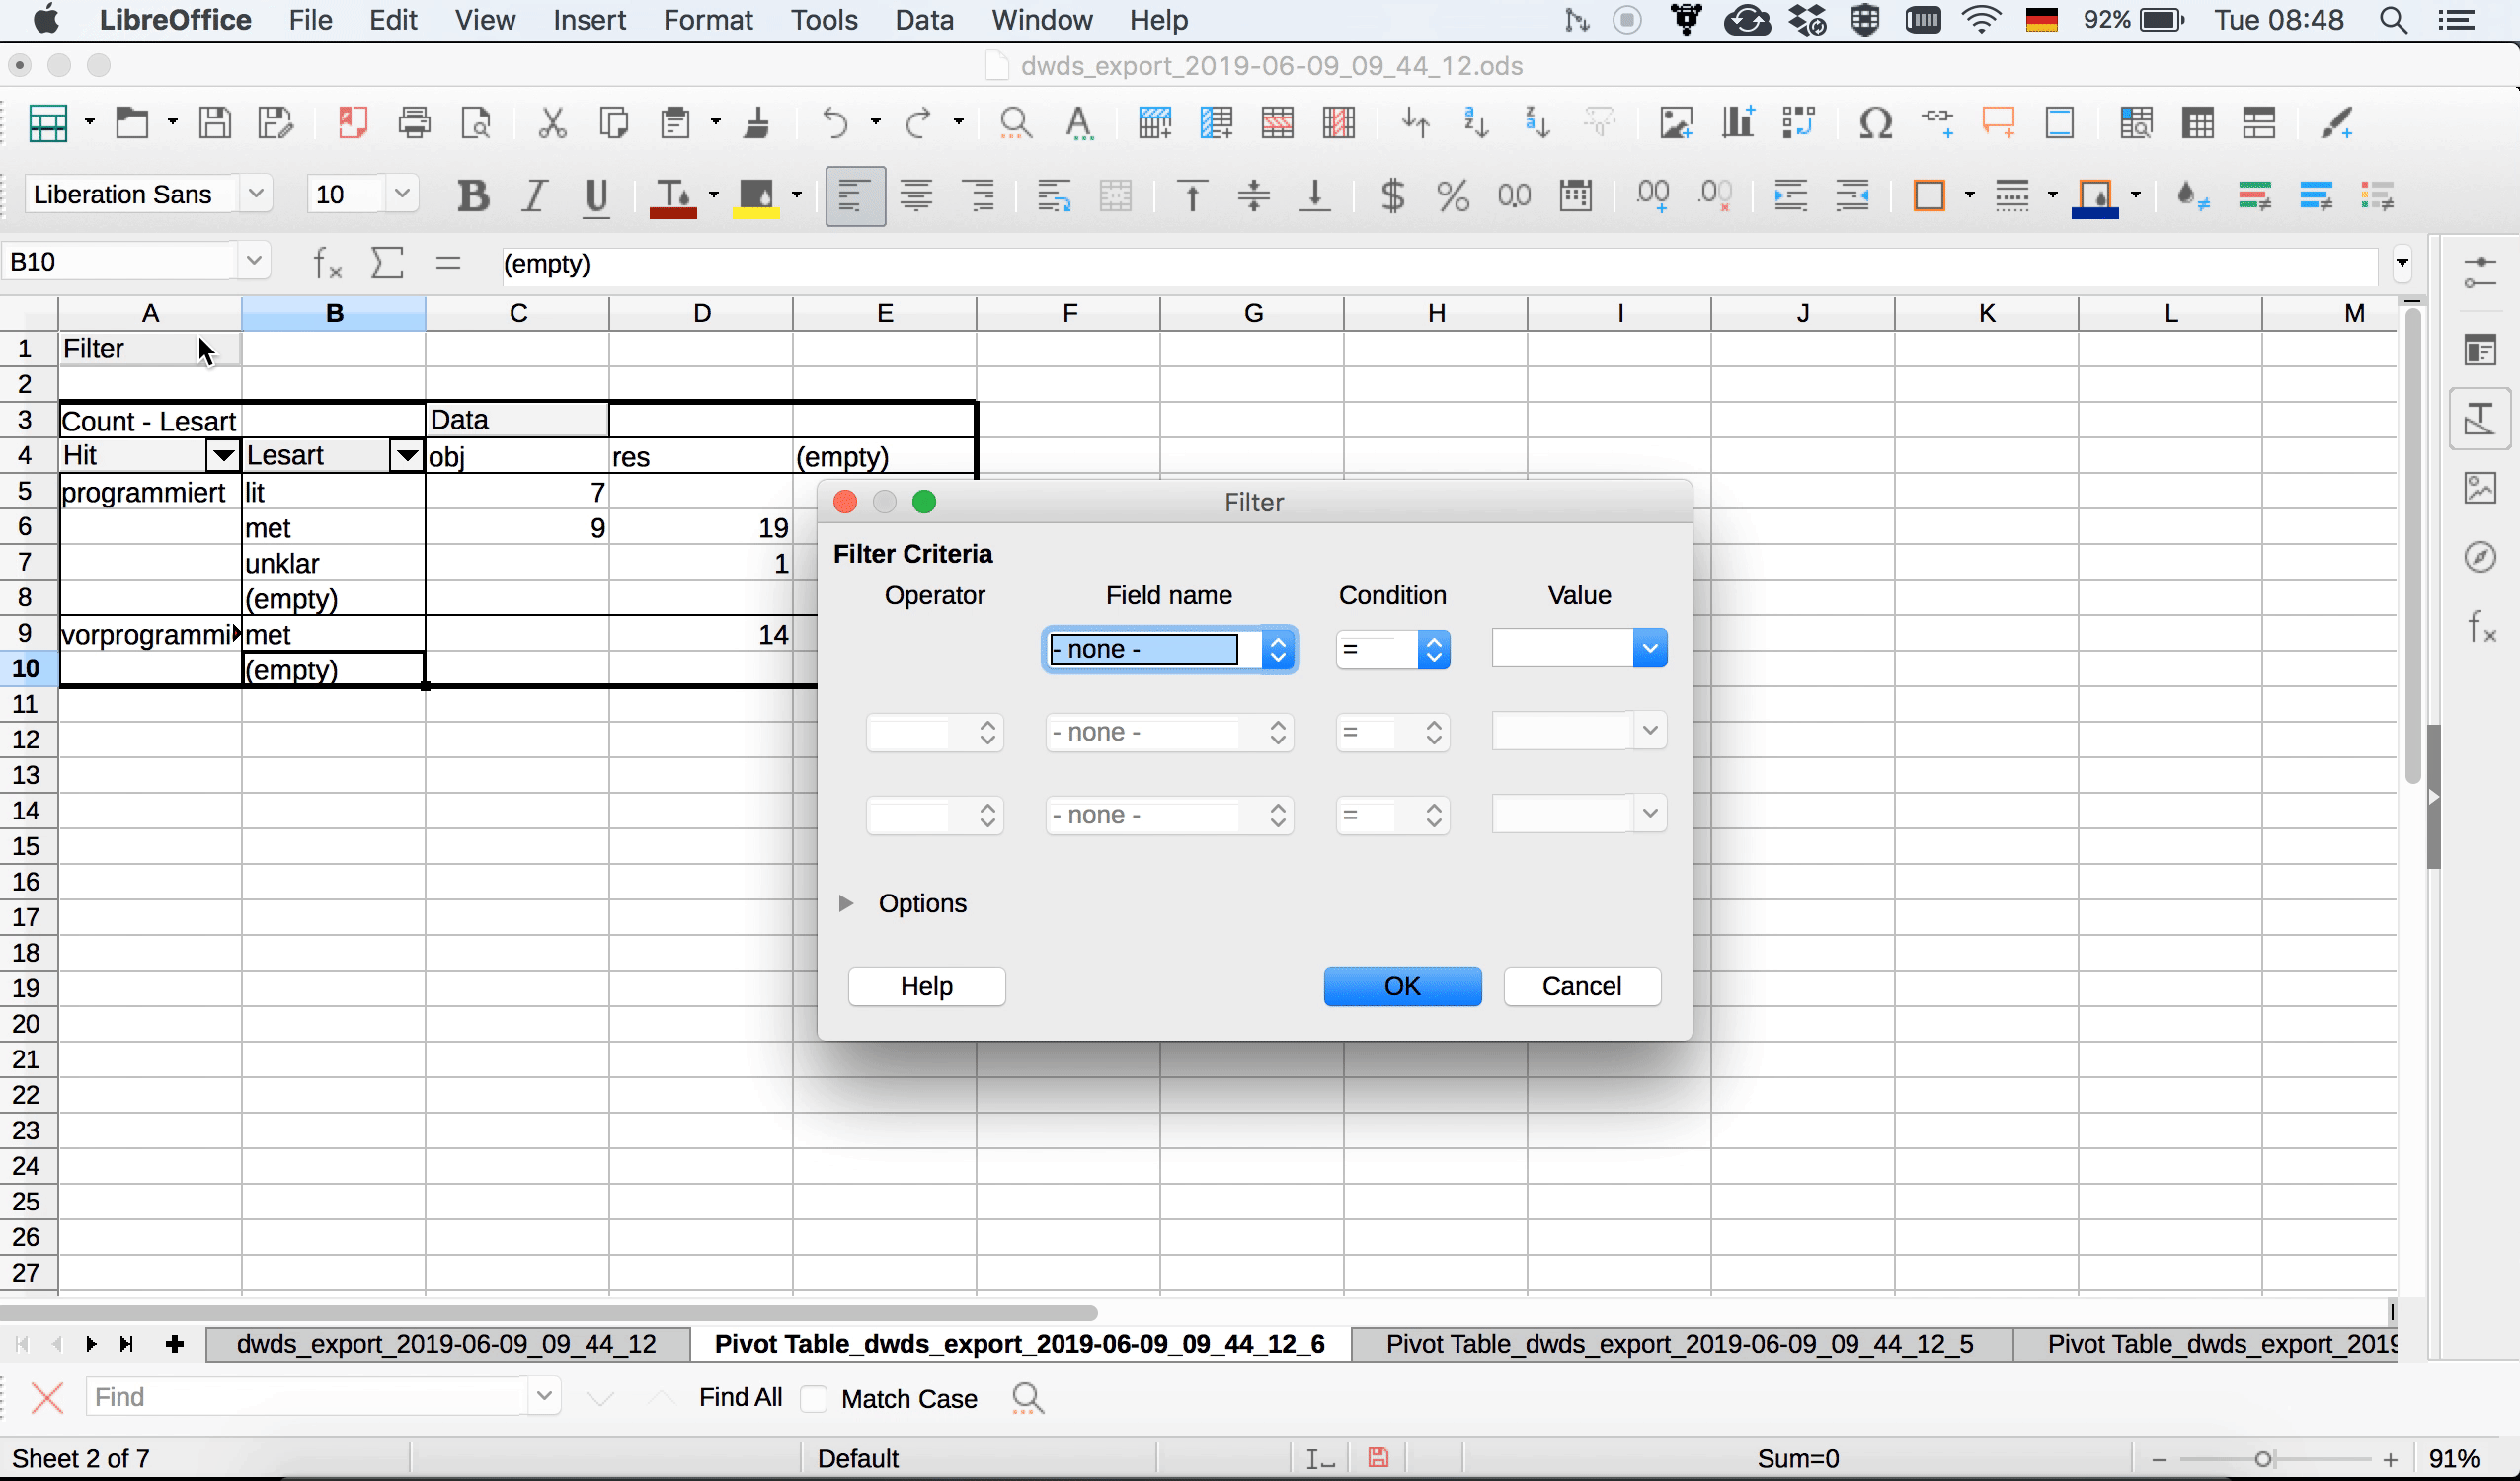
Task: Expand the Options section in Filter dialog
Action: click(848, 902)
